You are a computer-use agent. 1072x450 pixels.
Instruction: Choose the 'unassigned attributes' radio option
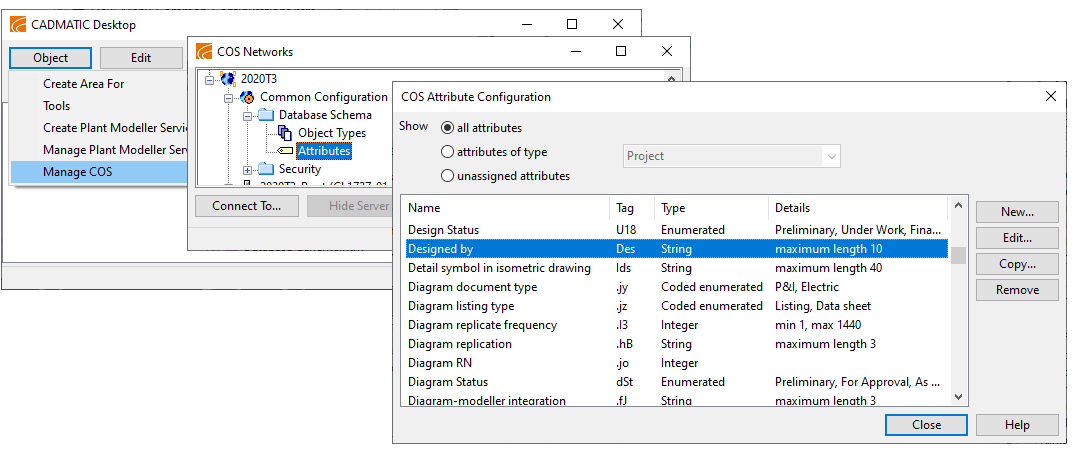pyautogui.click(x=447, y=176)
